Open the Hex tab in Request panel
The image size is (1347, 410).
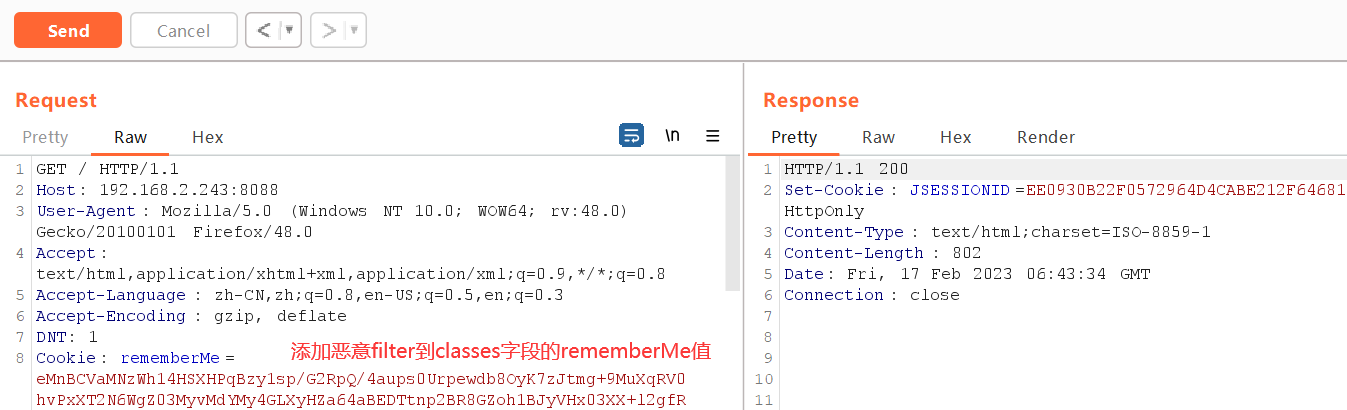(x=208, y=137)
